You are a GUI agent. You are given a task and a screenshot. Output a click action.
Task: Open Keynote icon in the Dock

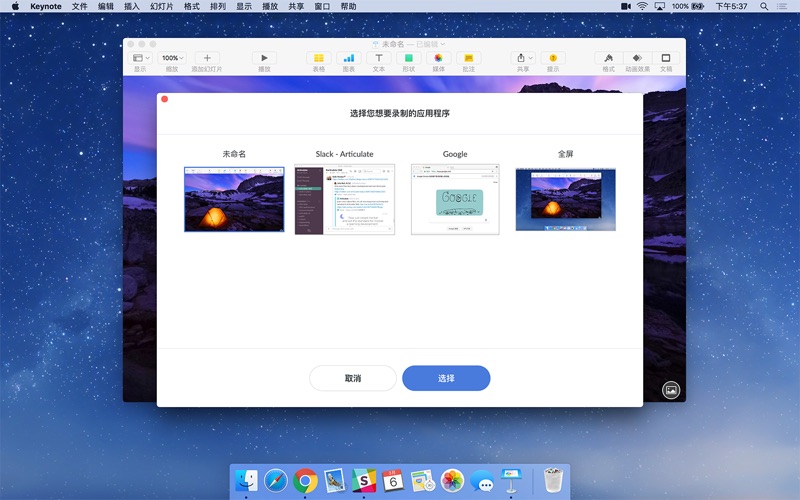(511, 481)
